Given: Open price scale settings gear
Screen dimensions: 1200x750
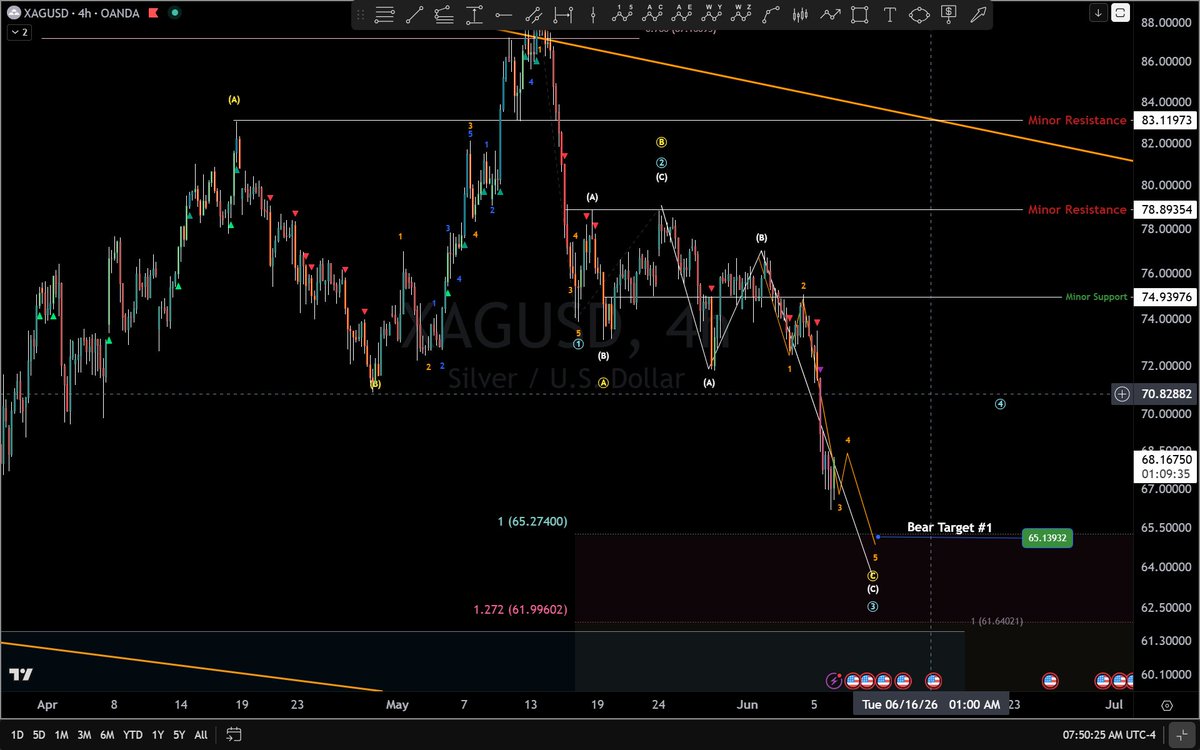Looking at the screenshot, I should (x=1167, y=705).
